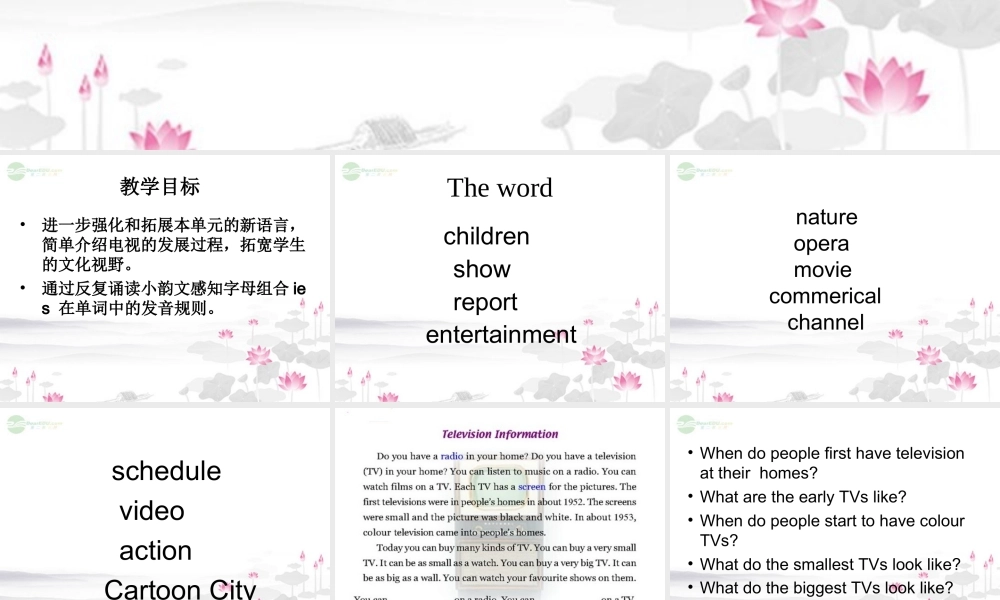Image resolution: width=1000 pixels, height=600 pixels.
Task: Click the word 'action'
Action: 155,551
